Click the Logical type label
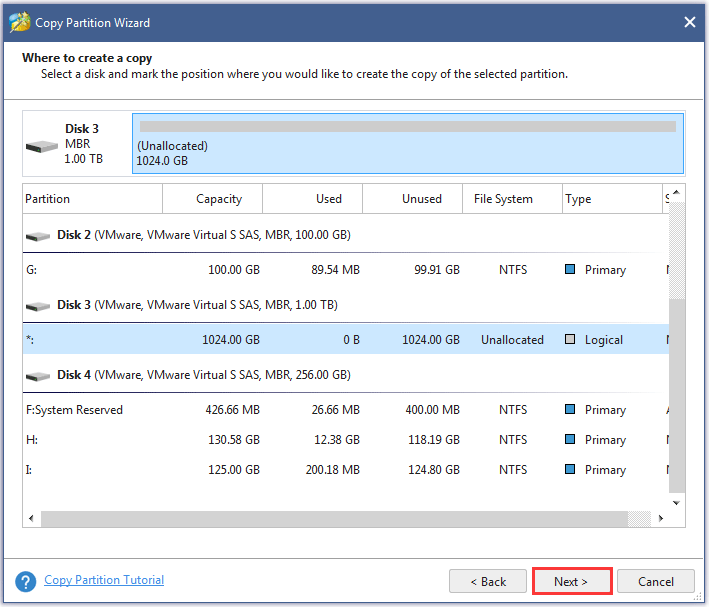Viewport: 709px width, 607px height. [604, 340]
